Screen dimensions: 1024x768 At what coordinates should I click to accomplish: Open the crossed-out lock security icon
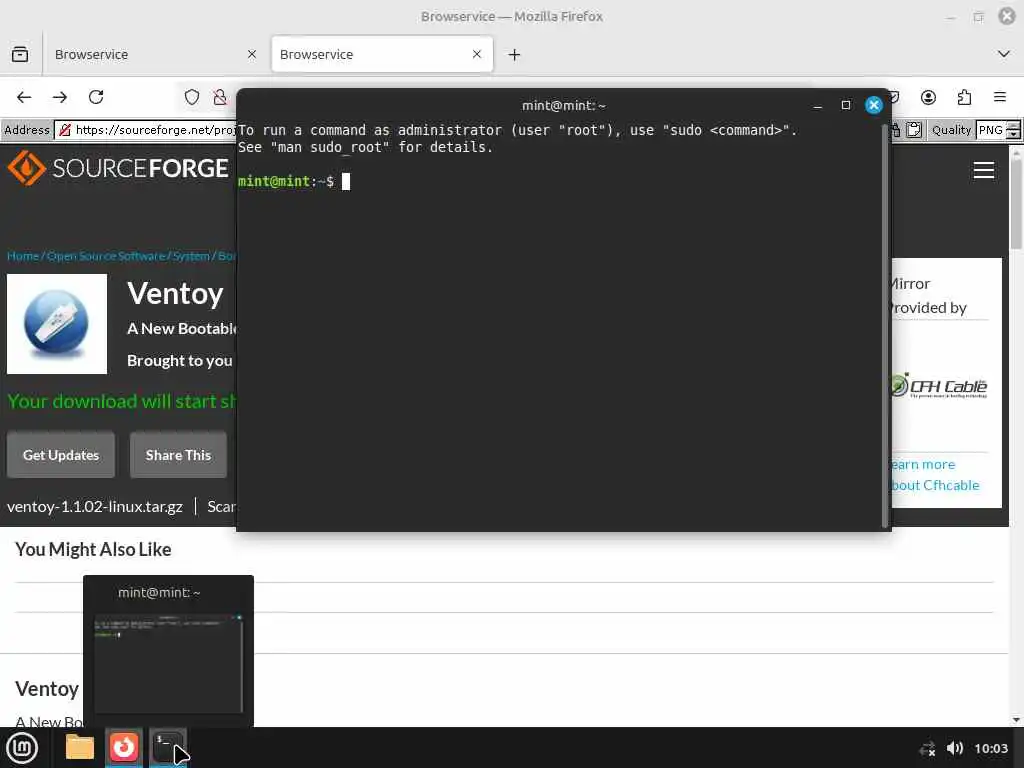(x=220, y=97)
